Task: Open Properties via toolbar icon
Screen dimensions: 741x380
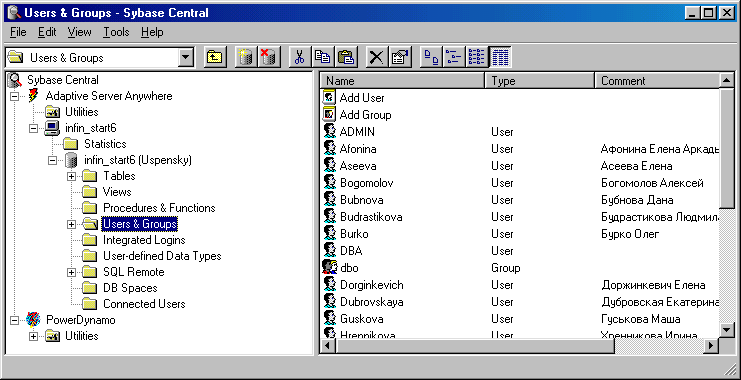Action: [x=400, y=57]
